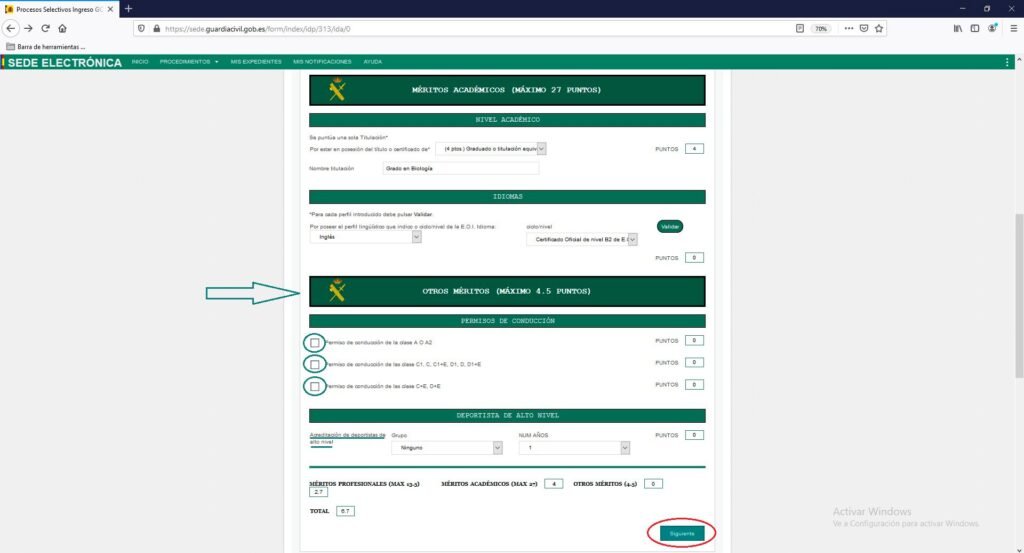Check driving licence classes C+E, D+E
Screen dimensions: 1024x553
pyautogui.click(x=315, y=387)
